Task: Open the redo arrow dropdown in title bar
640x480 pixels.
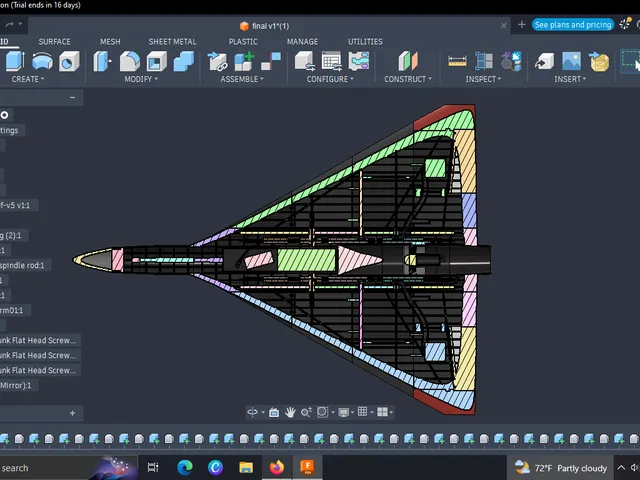Action: (x=20, y=24)
